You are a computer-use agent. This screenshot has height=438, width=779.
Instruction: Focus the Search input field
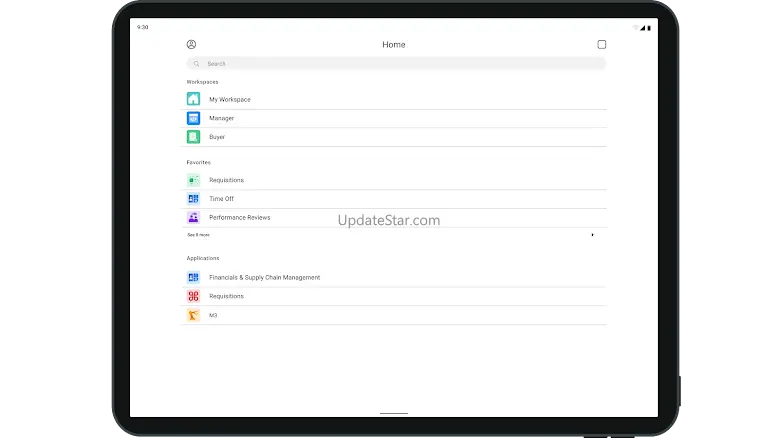(x=396, y=64)
